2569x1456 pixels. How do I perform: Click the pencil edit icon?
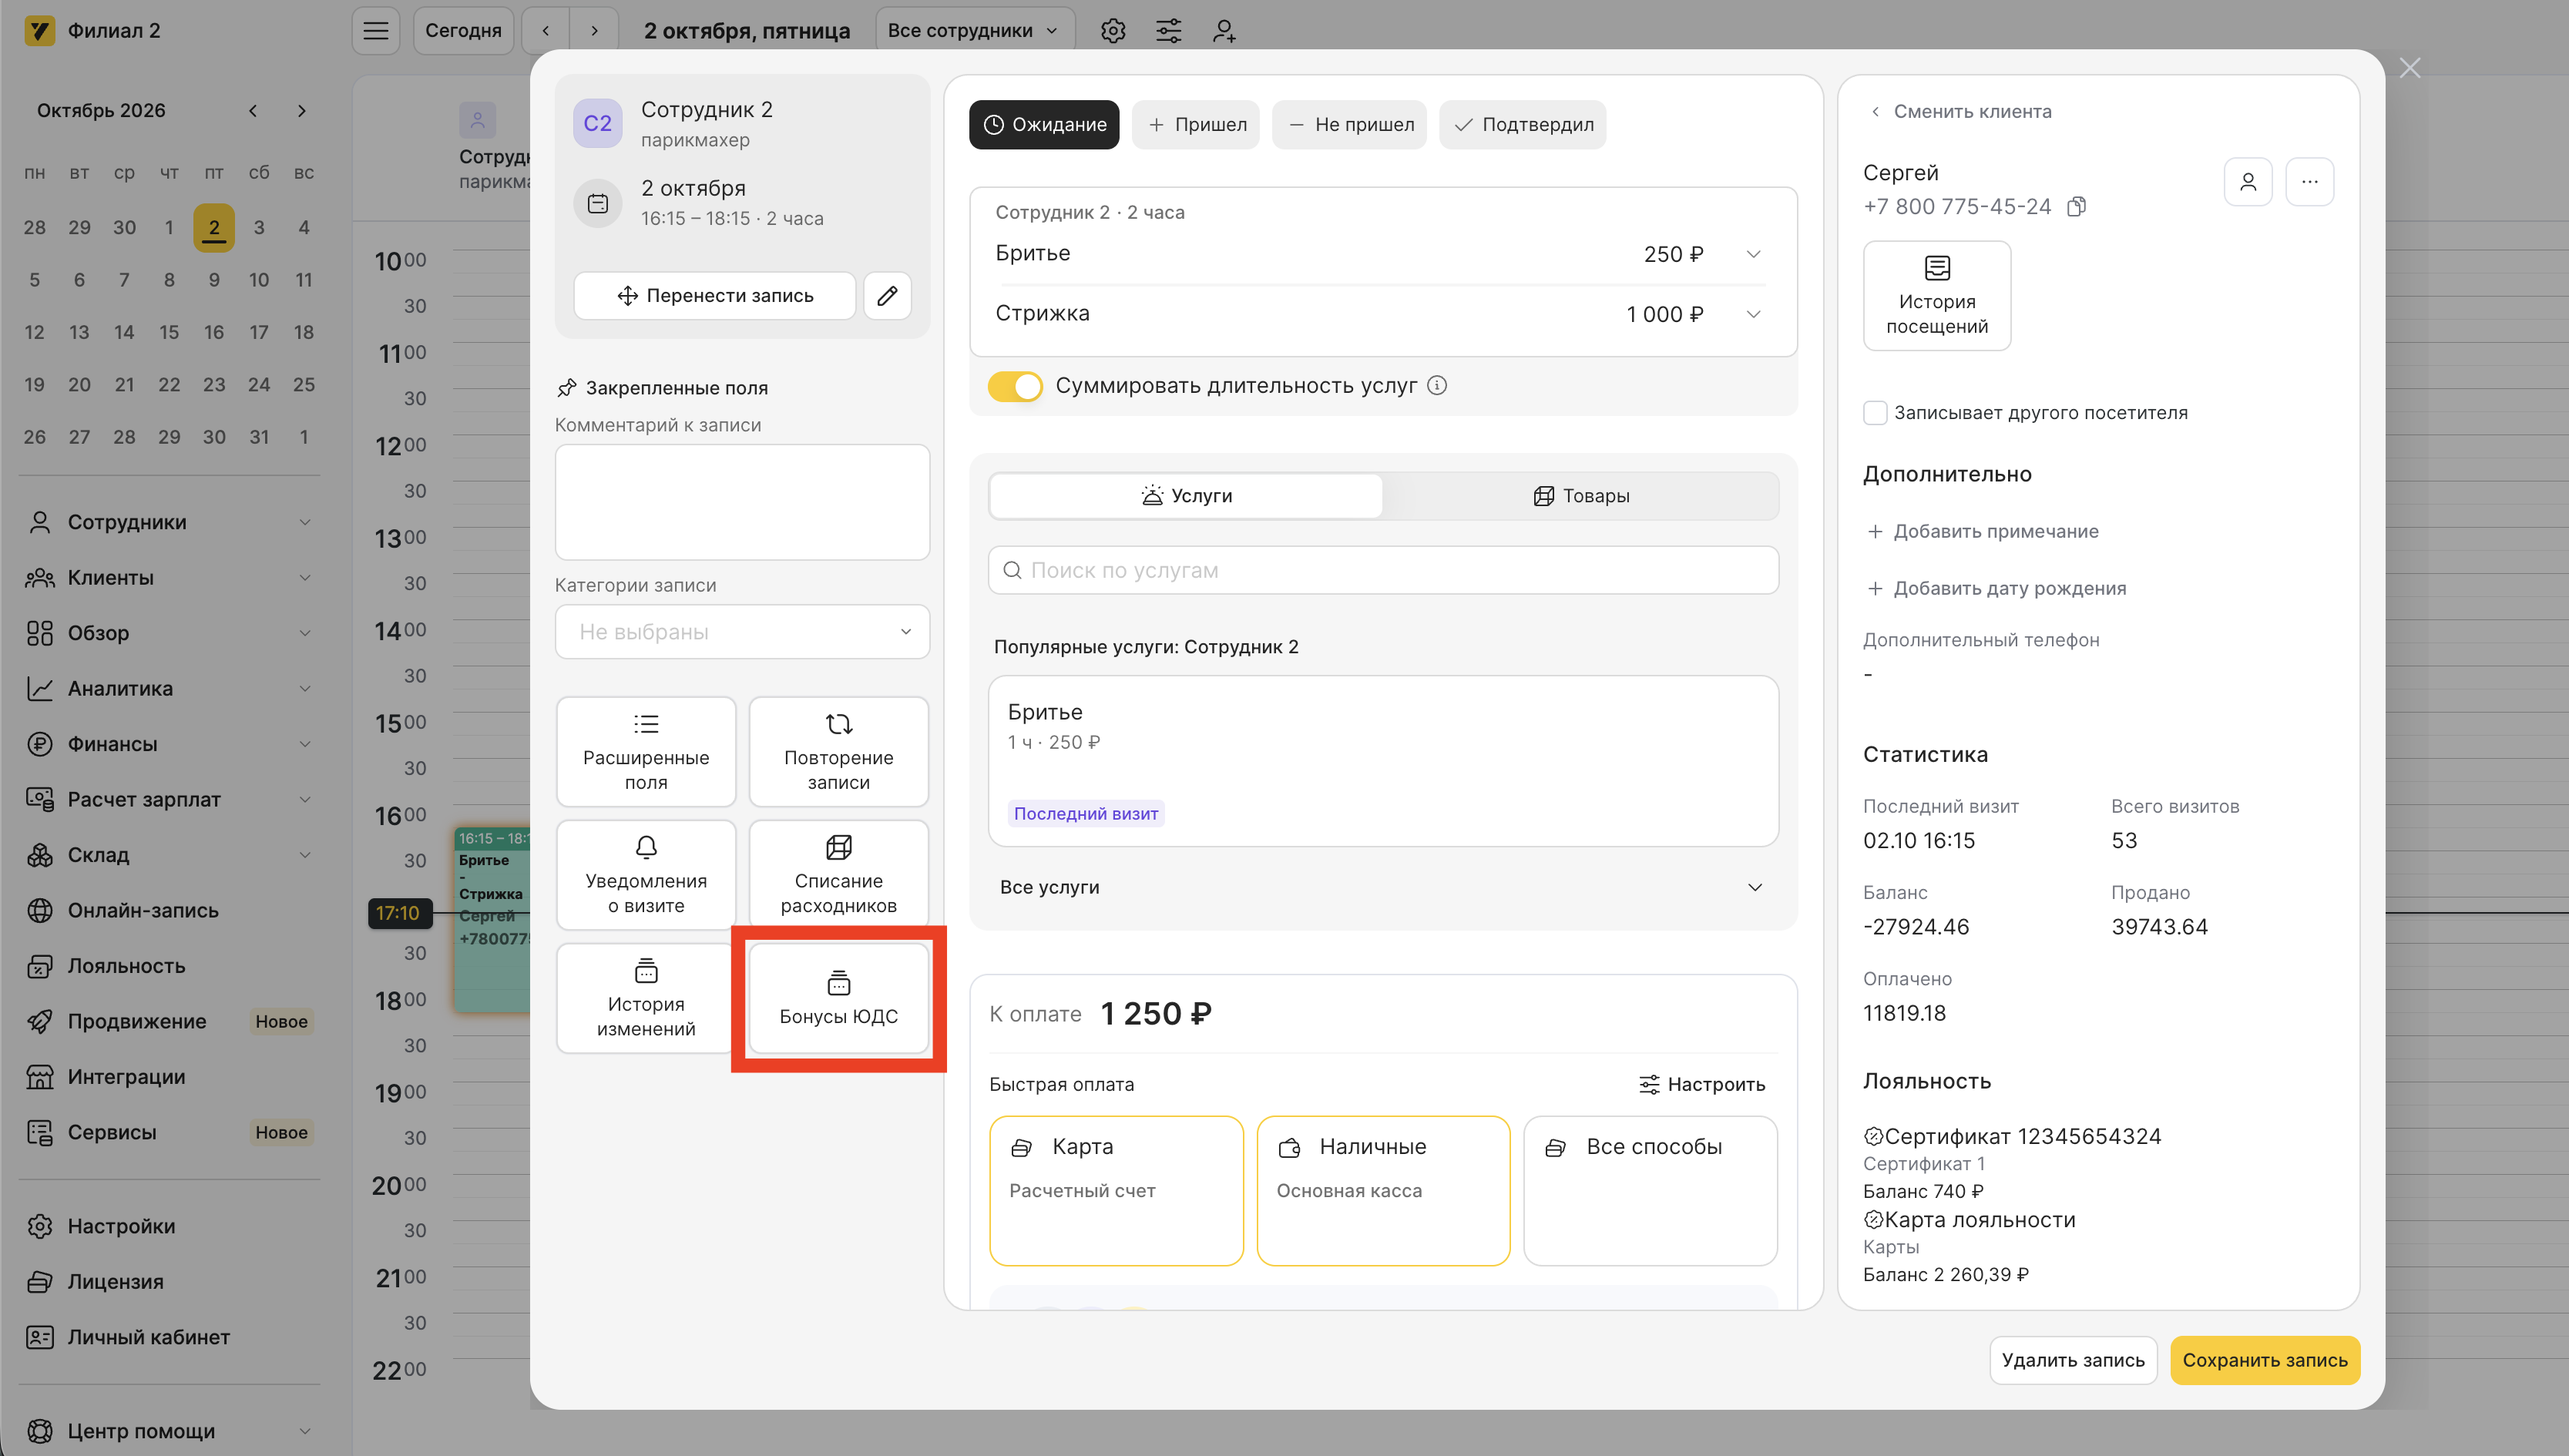tap(887, 296)
